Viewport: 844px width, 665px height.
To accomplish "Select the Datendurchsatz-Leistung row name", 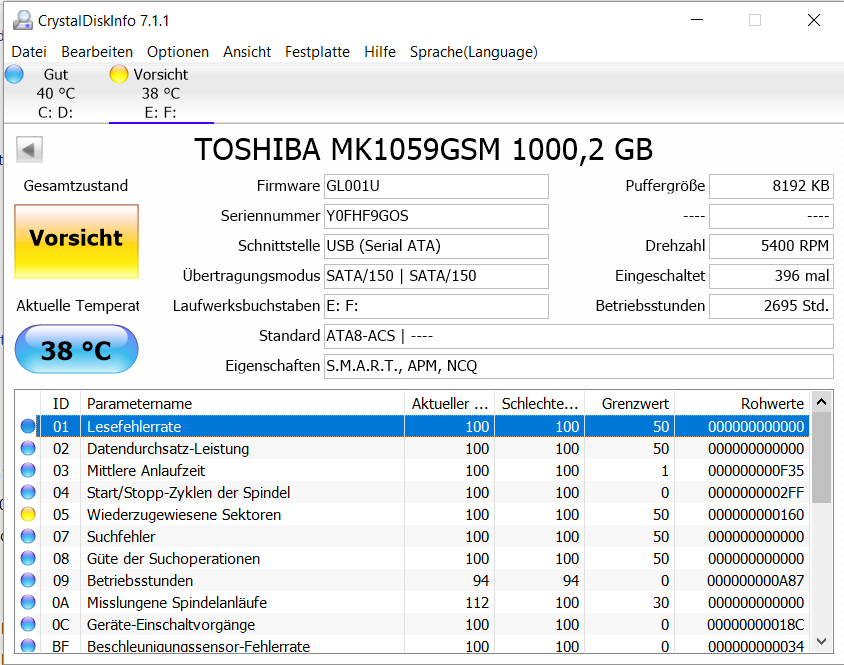I will [168, 449].
